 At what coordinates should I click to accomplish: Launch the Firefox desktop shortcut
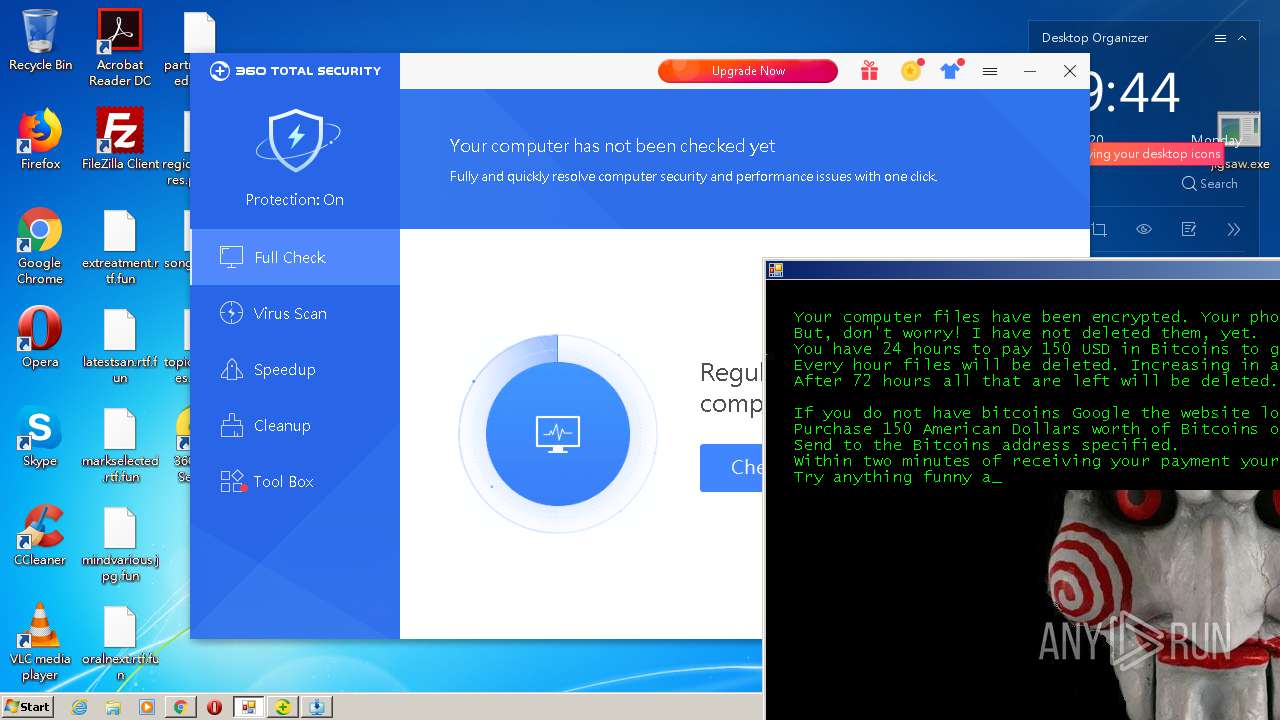pyautogui.click(x=40, y=139)
